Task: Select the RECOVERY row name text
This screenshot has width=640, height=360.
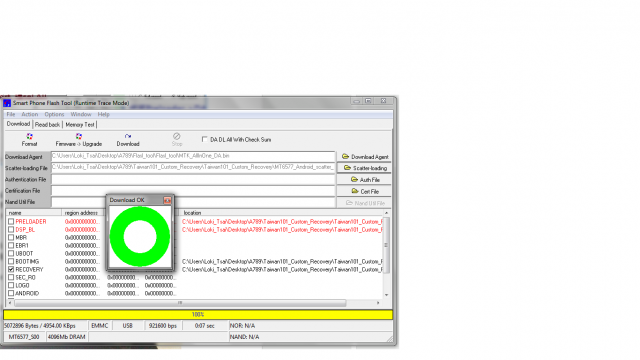Action: [x=29, y=269]
